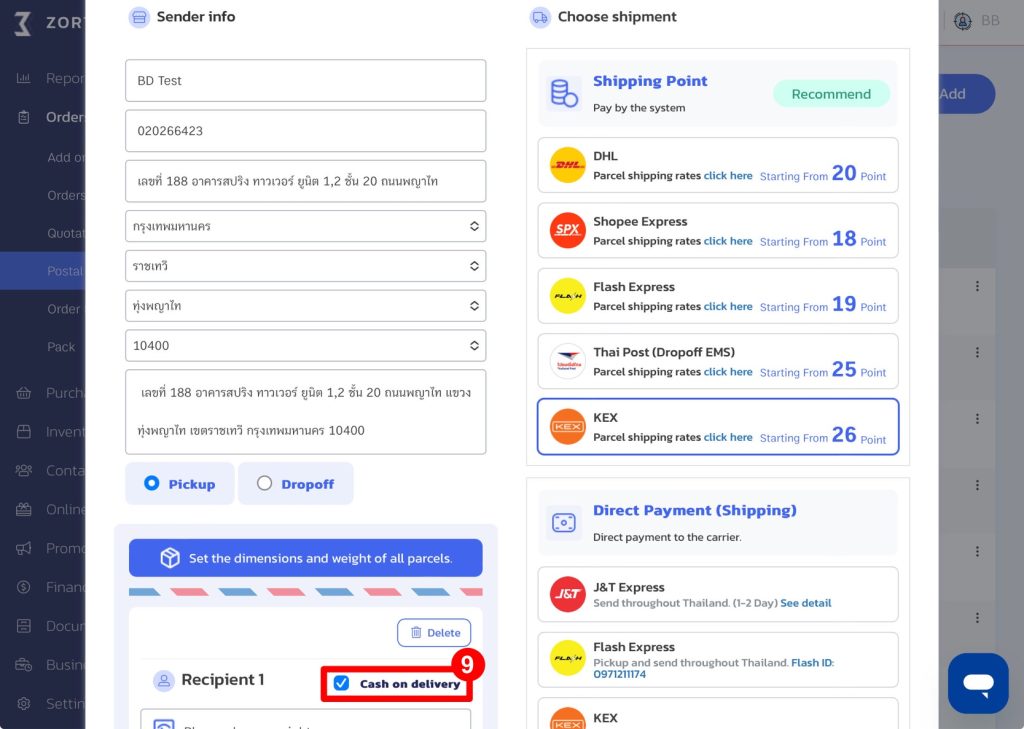Toggle the Cash on delivery checkbox
Image resolution: width=1024 pixels, height=729 pixels.
click(x=342, y=683)
